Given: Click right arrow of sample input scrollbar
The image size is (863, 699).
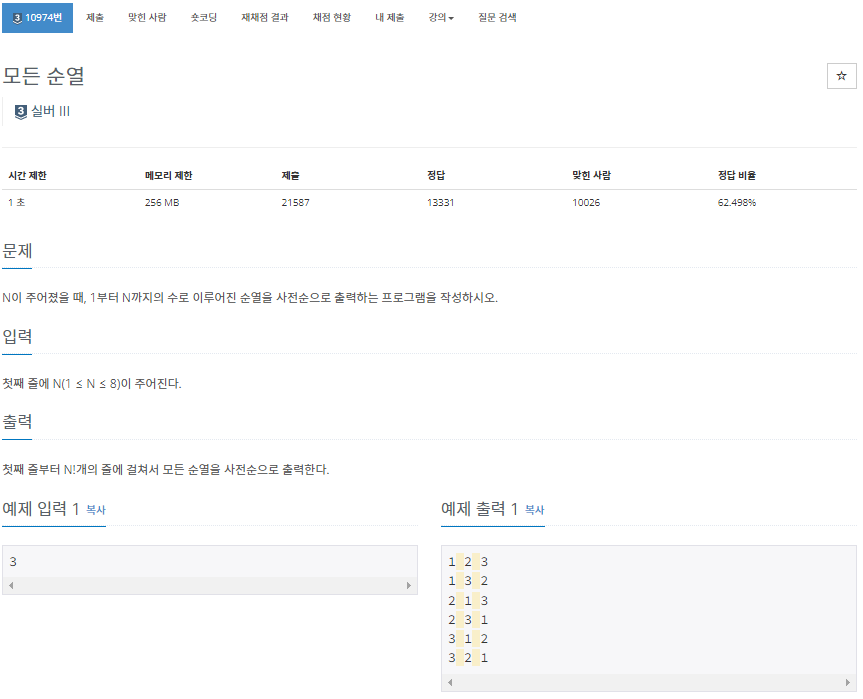Looking at the screenshot, I should coord(408,586).
